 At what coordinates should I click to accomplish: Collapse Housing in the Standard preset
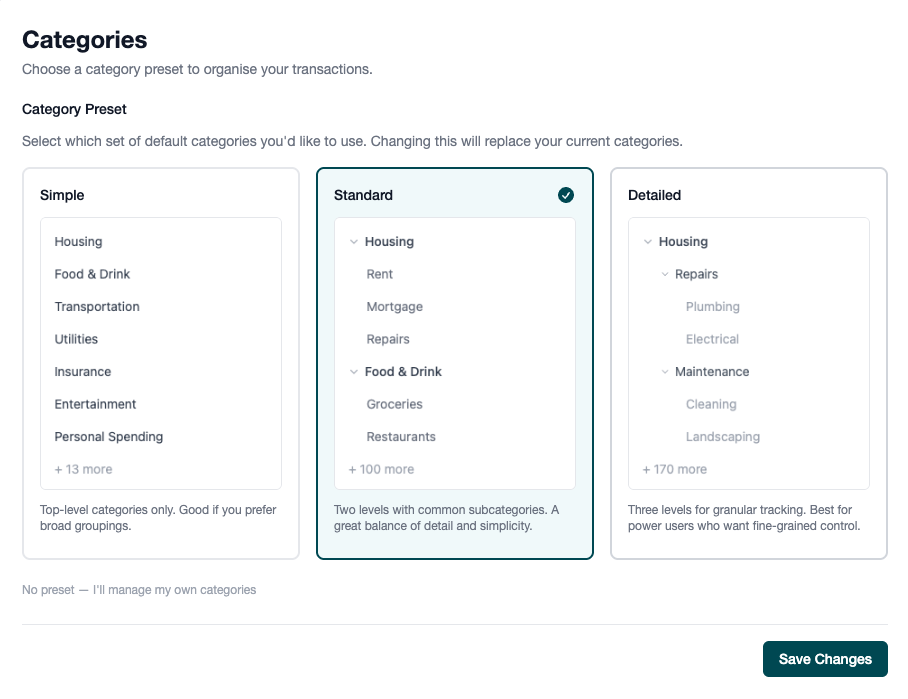tap(353, 241)
